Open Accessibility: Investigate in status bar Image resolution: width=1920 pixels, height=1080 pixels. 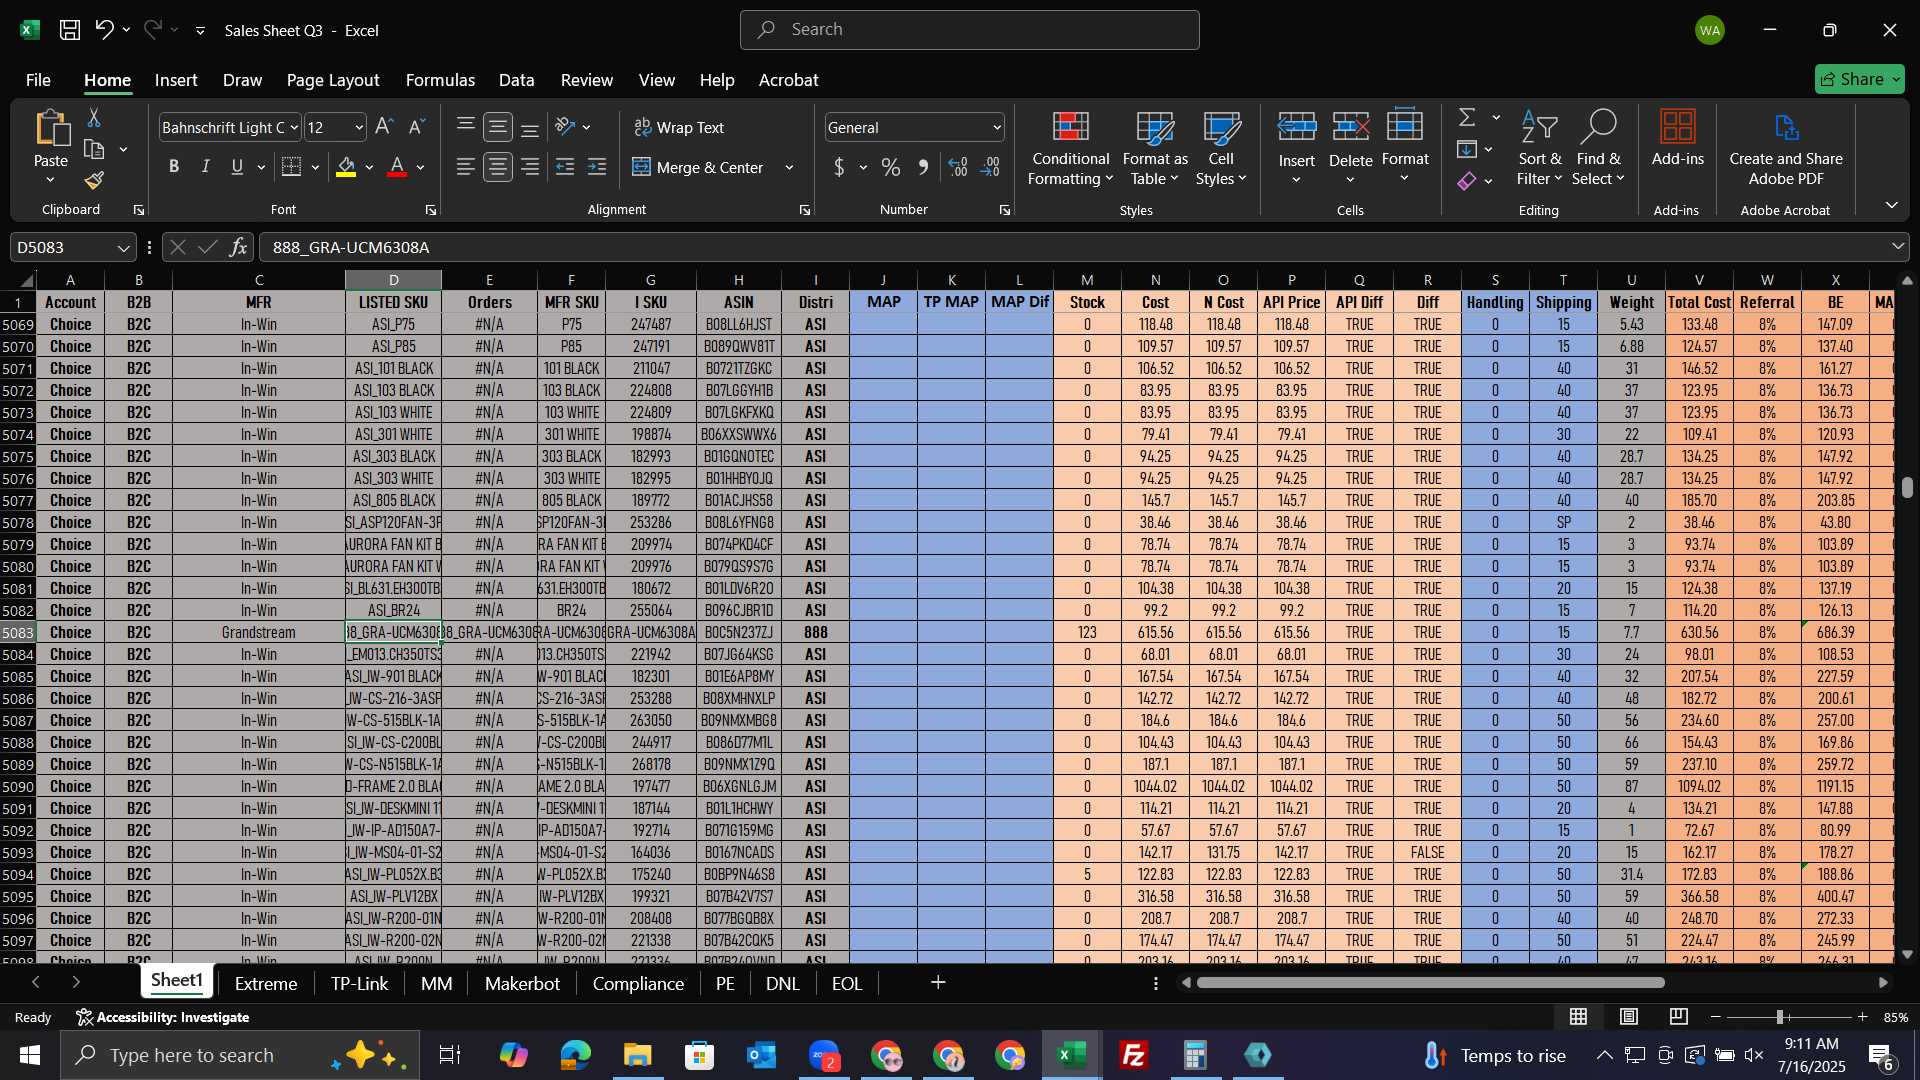[x=163, y=1017]
